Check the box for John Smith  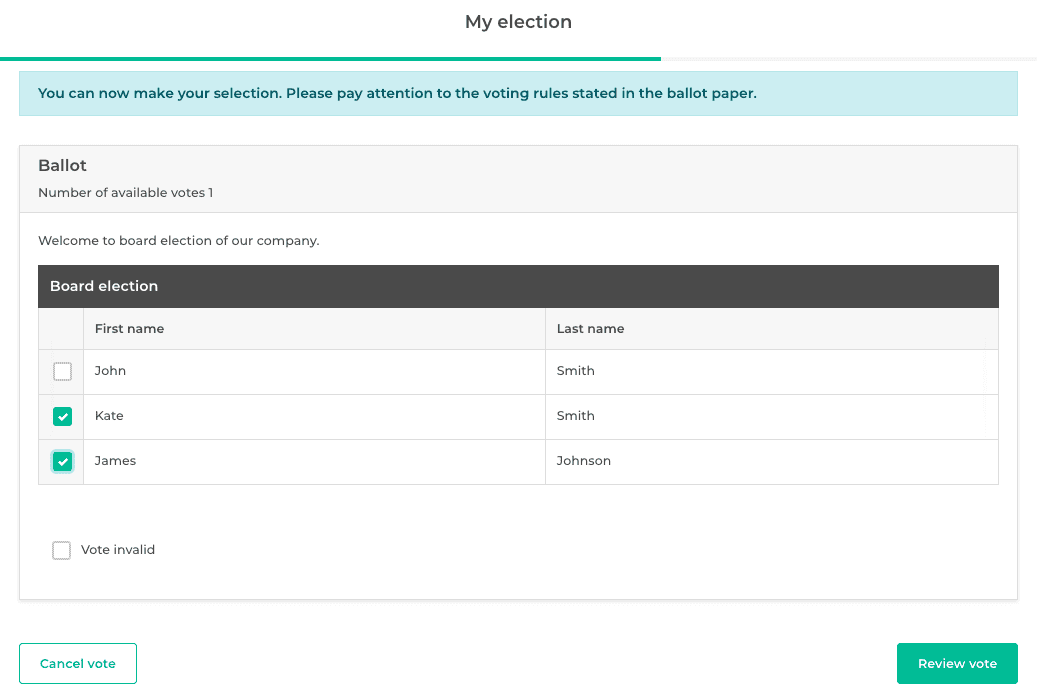pyautogui.click(x=62, y=372)
